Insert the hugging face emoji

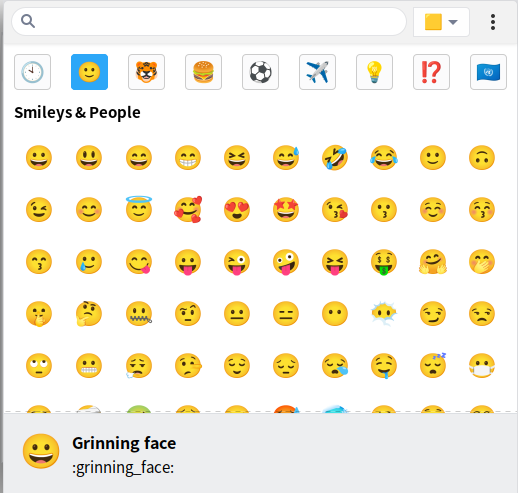(x=433, y=262)
